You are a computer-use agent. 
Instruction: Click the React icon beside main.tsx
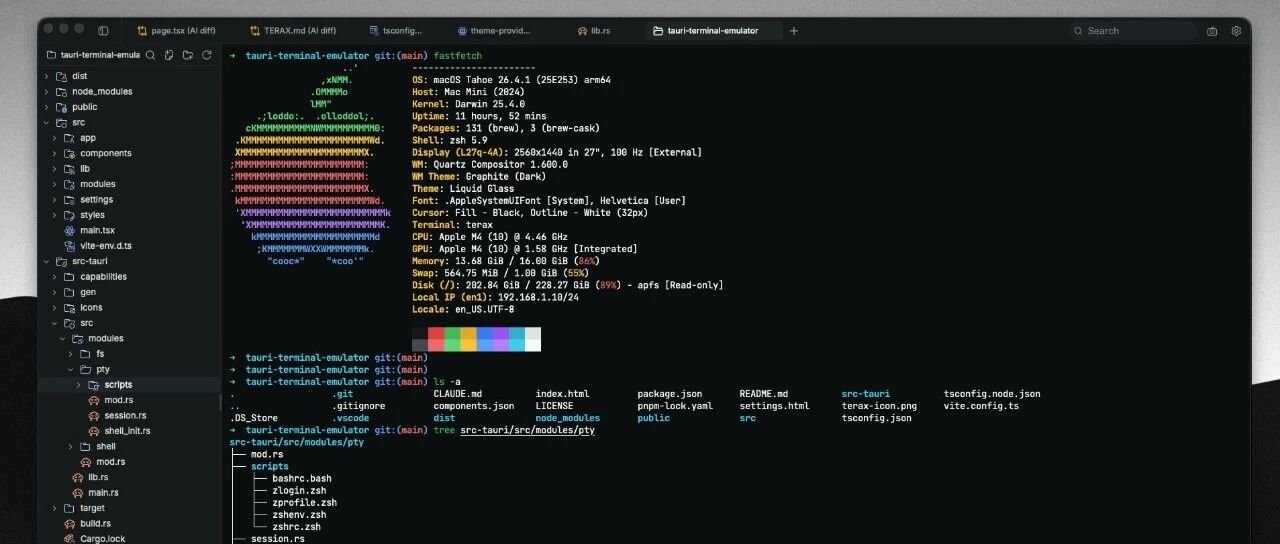(x=69, y=230)
